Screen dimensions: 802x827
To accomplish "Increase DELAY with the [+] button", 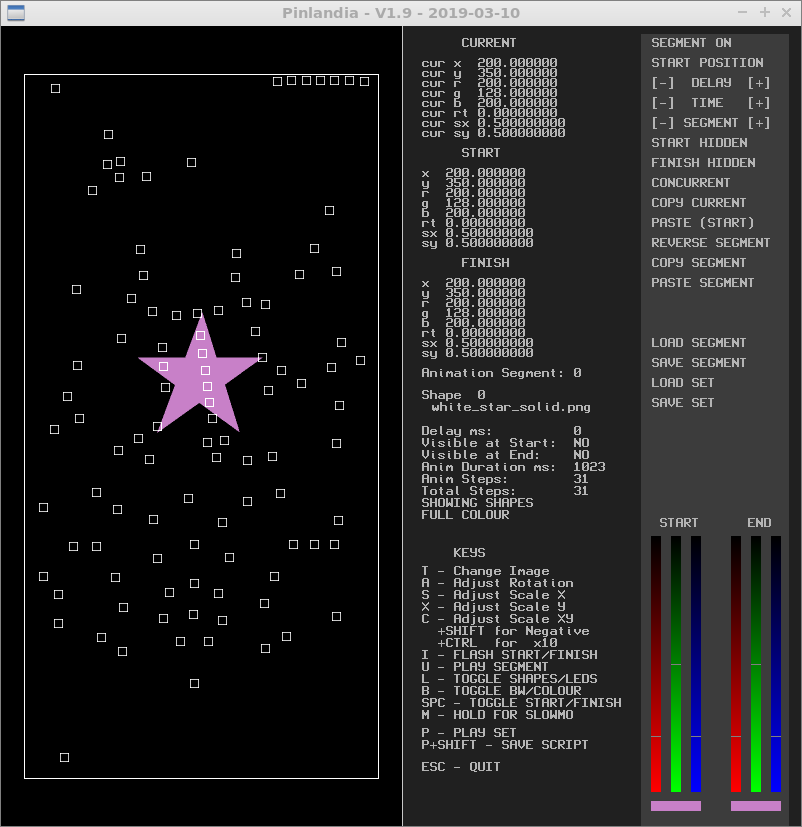I will coord(759,83).
